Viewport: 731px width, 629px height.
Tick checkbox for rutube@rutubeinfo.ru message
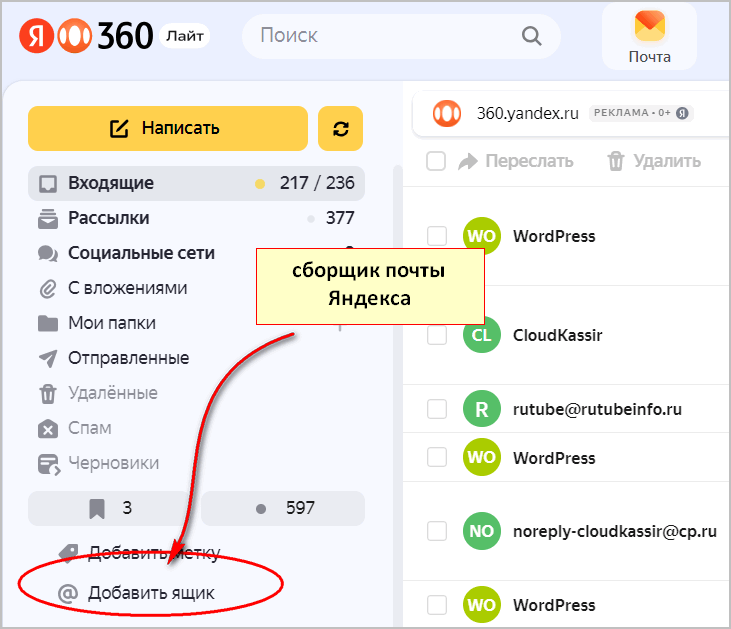437,409
